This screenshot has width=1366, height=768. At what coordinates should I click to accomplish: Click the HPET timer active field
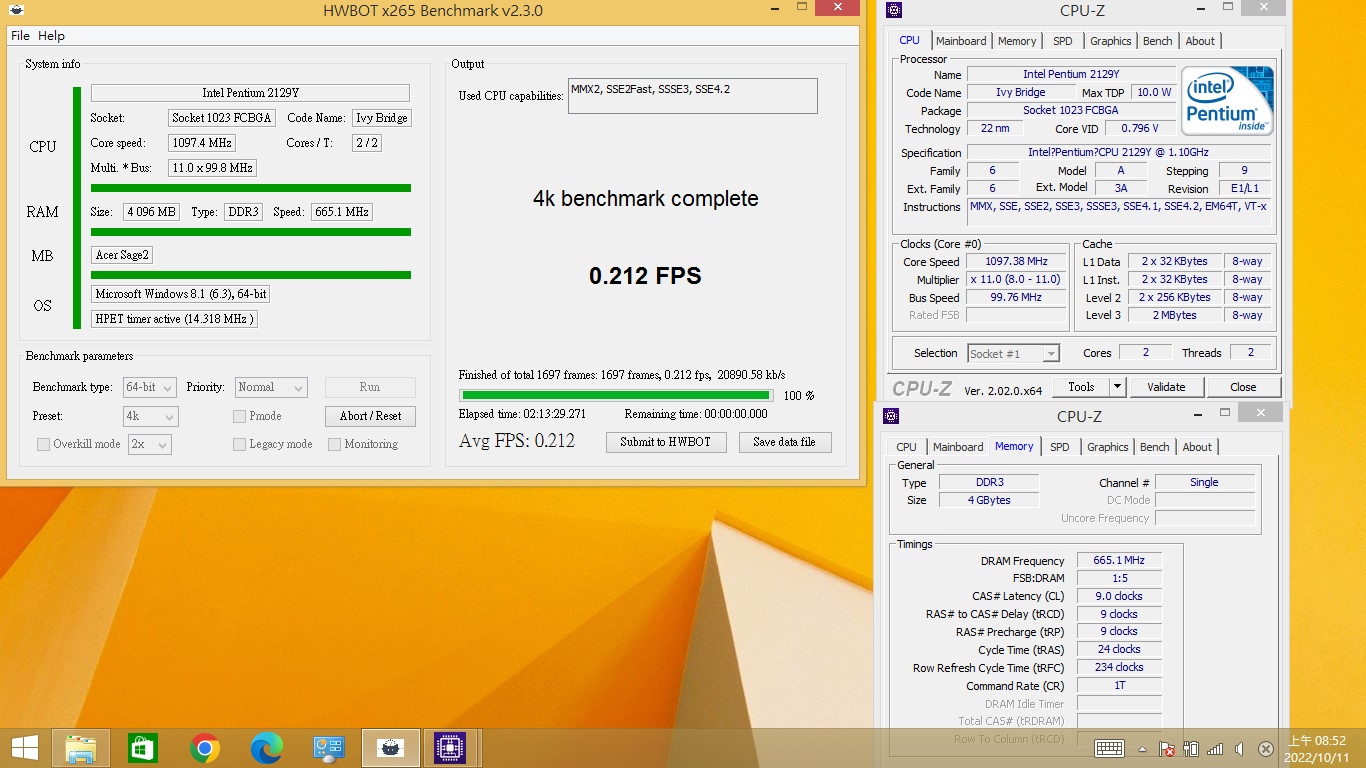[x=174, y=319]
